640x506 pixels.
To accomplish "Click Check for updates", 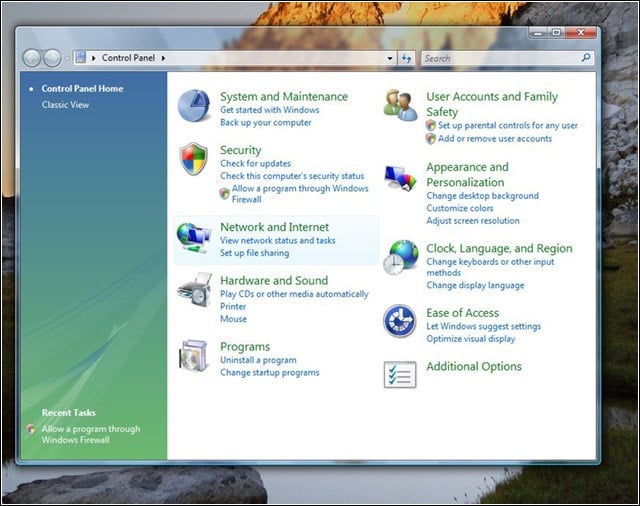I will pos(256,164).
